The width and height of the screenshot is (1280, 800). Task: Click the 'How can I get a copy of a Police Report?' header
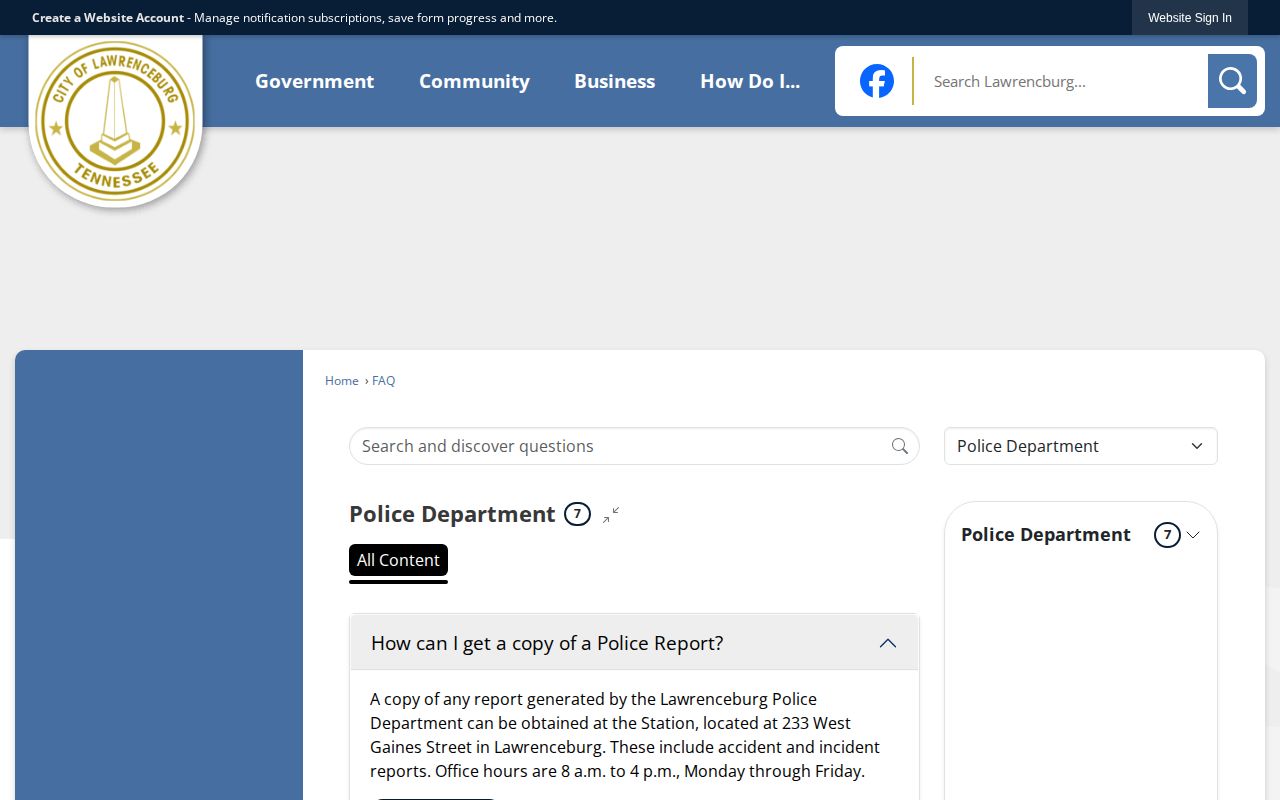pos(634,643)
